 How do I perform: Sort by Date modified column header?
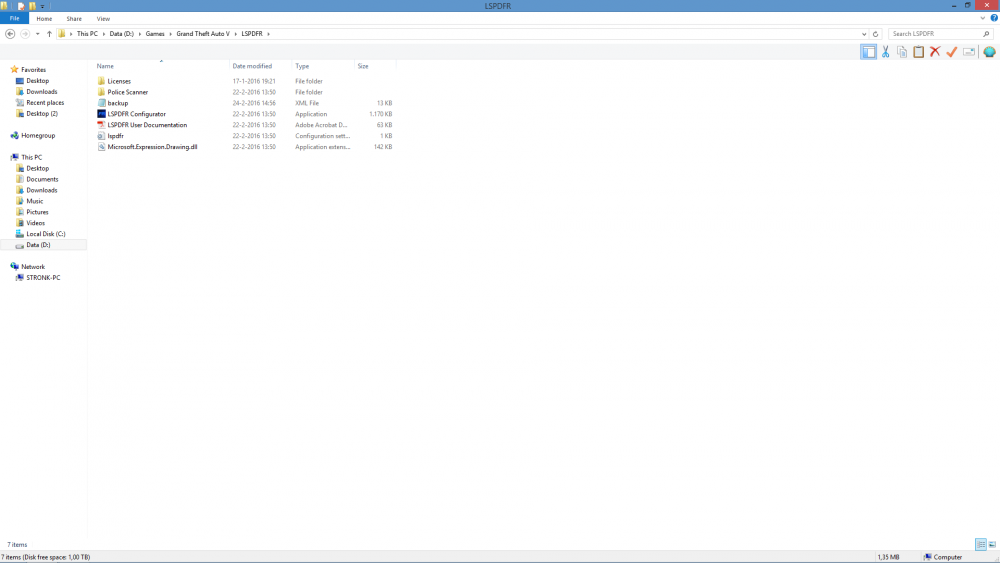point(252,66)
